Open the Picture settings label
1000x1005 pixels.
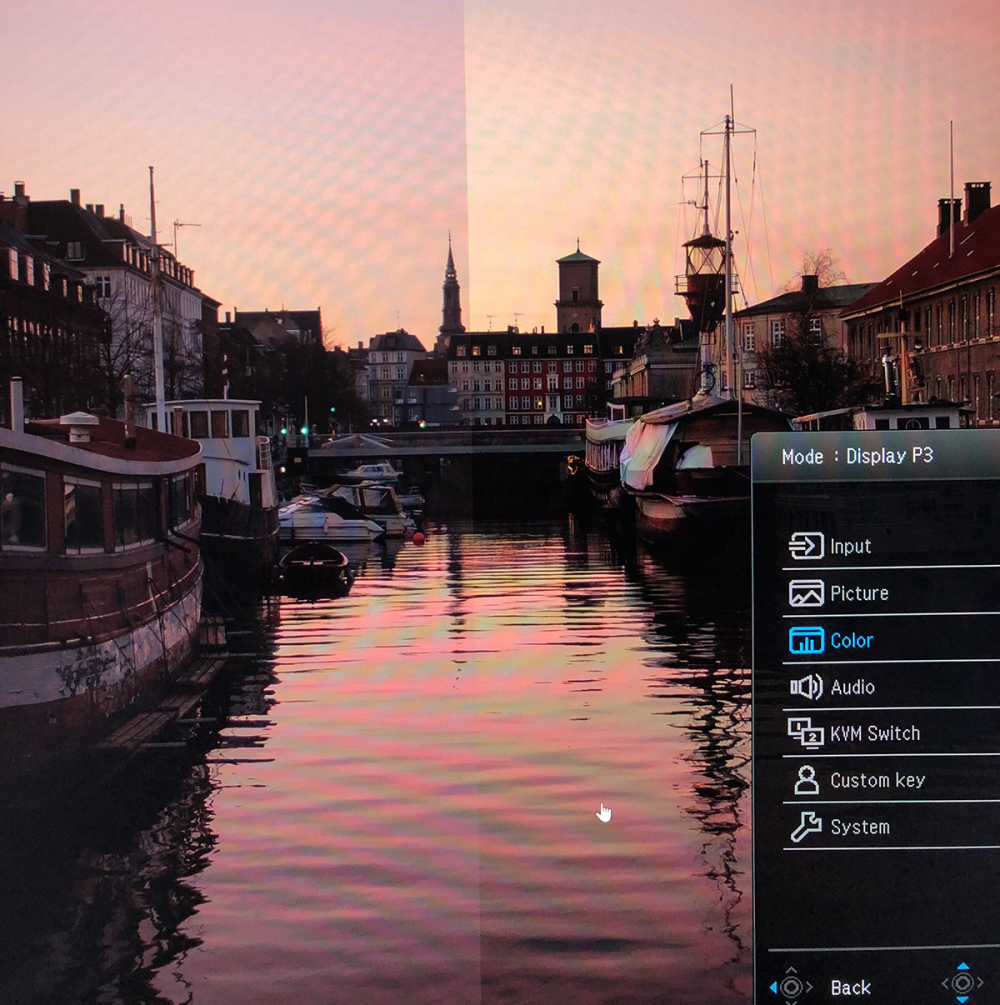(x=859, y=593)
